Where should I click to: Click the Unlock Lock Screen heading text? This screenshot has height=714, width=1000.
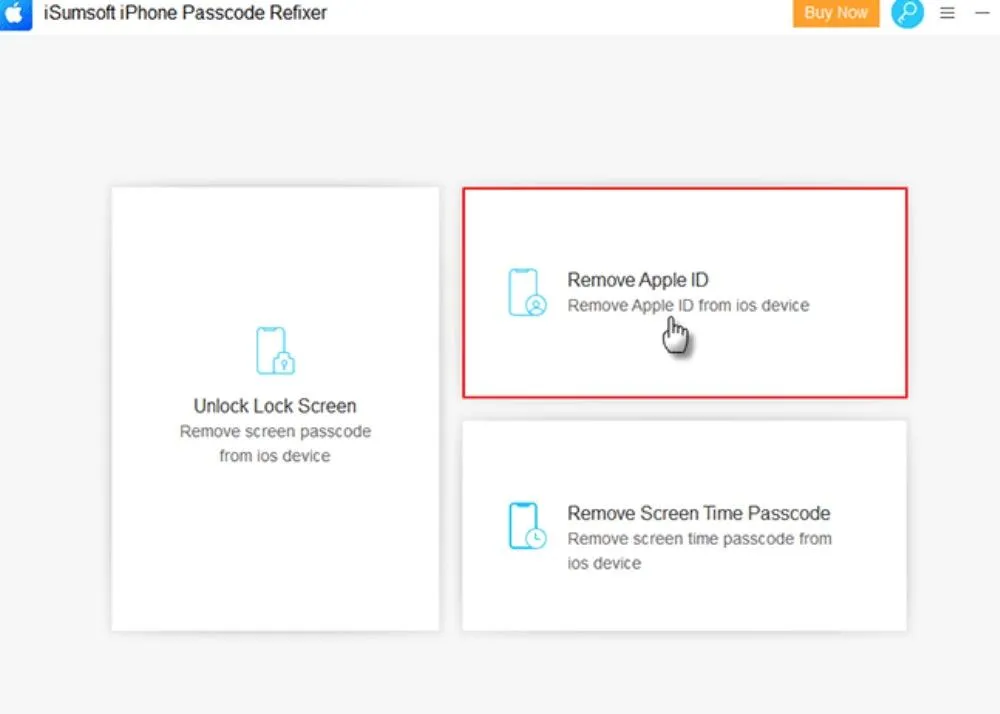pos(275,406)
